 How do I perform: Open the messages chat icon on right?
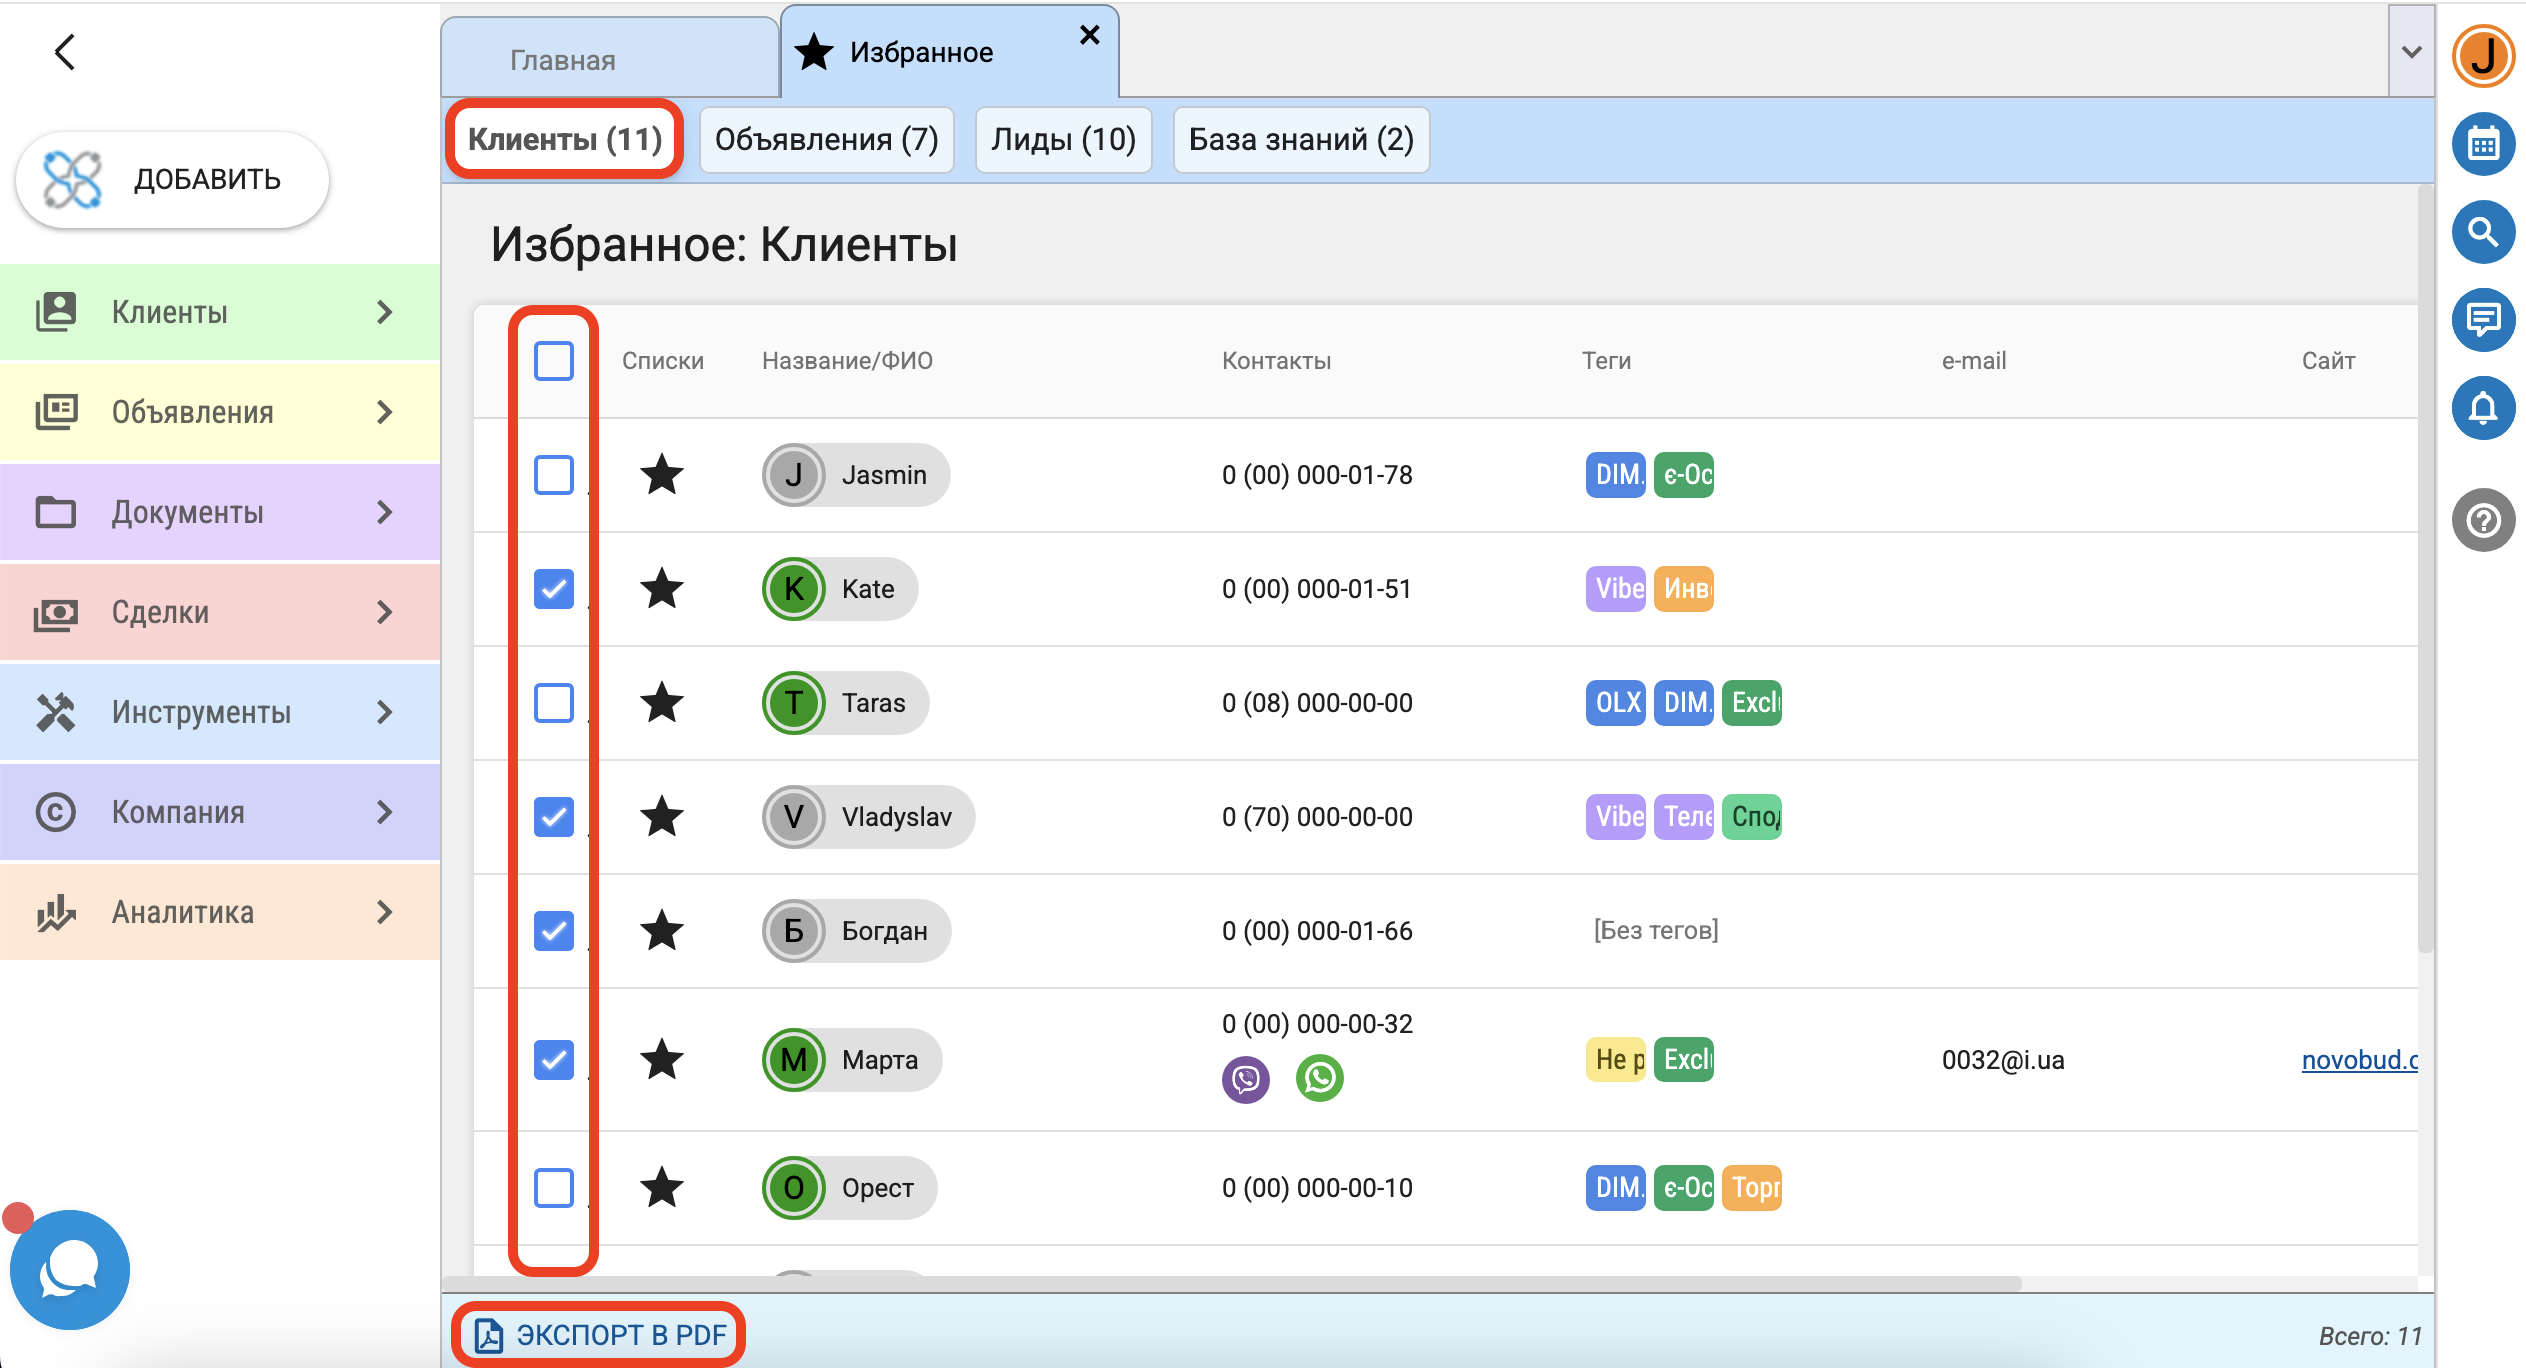tap(2483, 320)
